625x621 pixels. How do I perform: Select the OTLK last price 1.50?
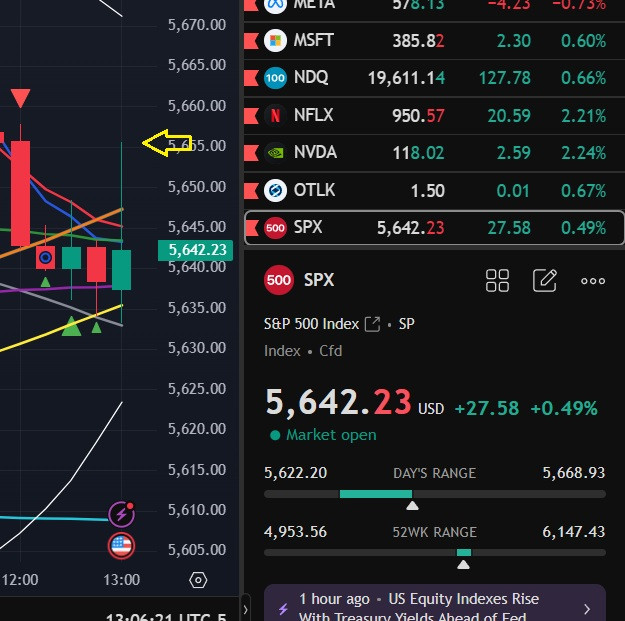click(x=428, y=191)
